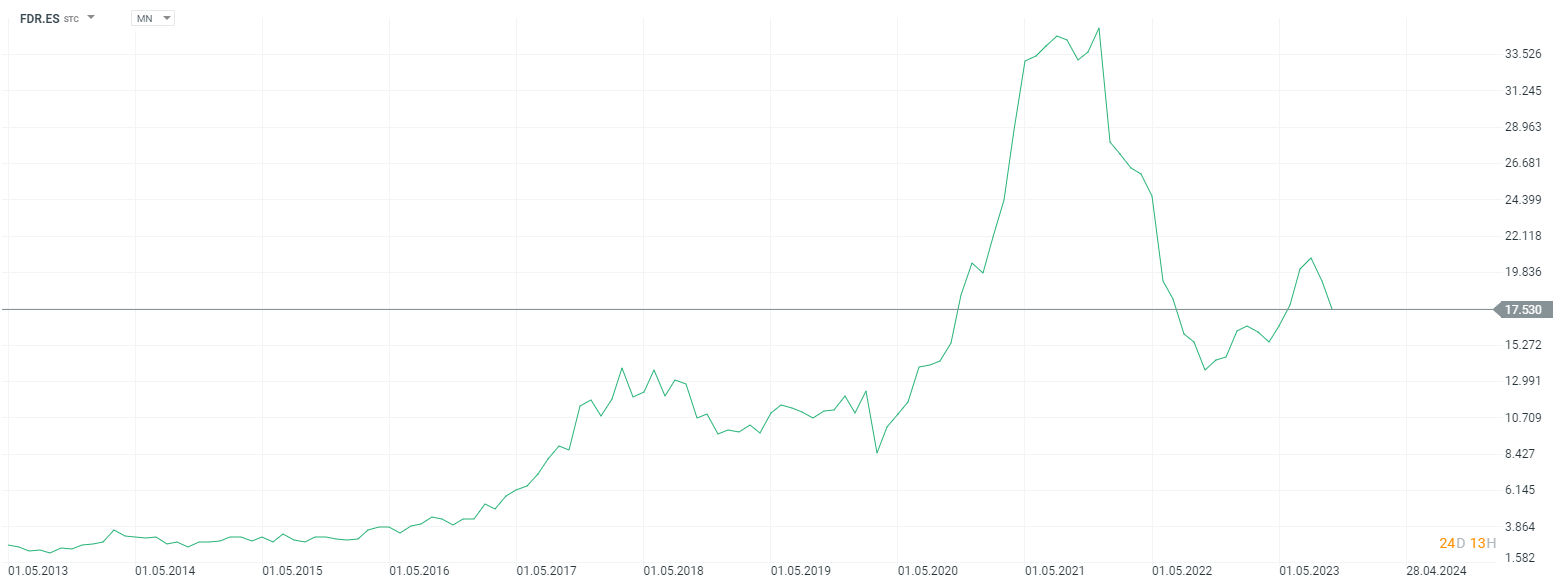Click the chart line's highest peak
The height and width of the screenshot is (588, 1565).
click(x=1099, y=28)
